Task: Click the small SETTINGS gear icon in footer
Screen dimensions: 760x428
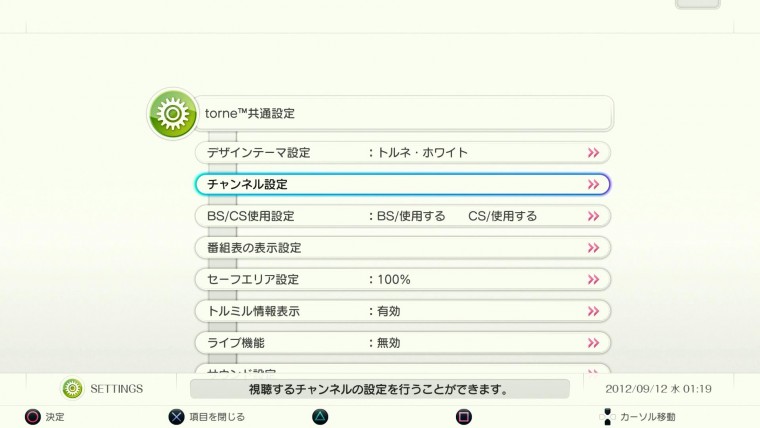Action: [72, 389]
